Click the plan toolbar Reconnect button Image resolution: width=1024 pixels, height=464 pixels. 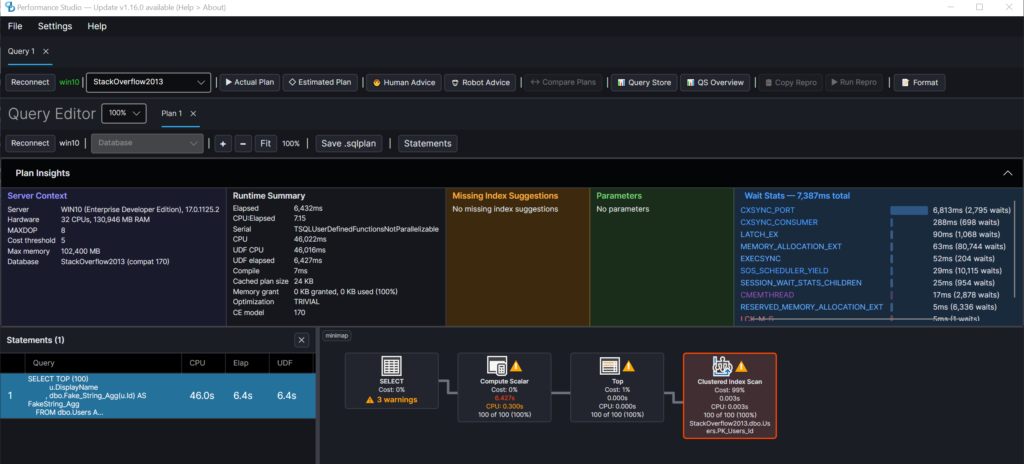(30, 143)
